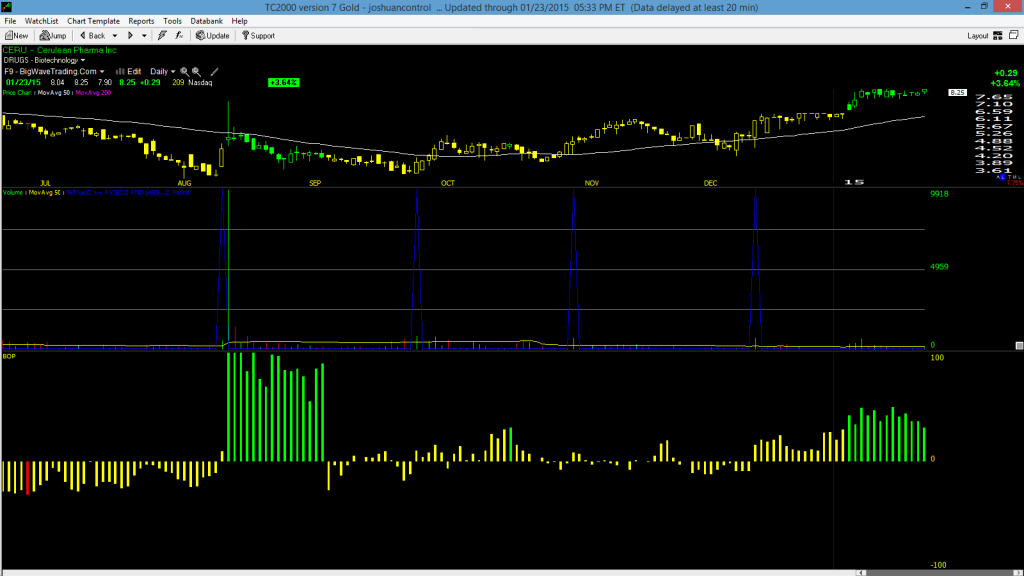Click the scroll left arrow of chart scrollbar

click(861, 573)
